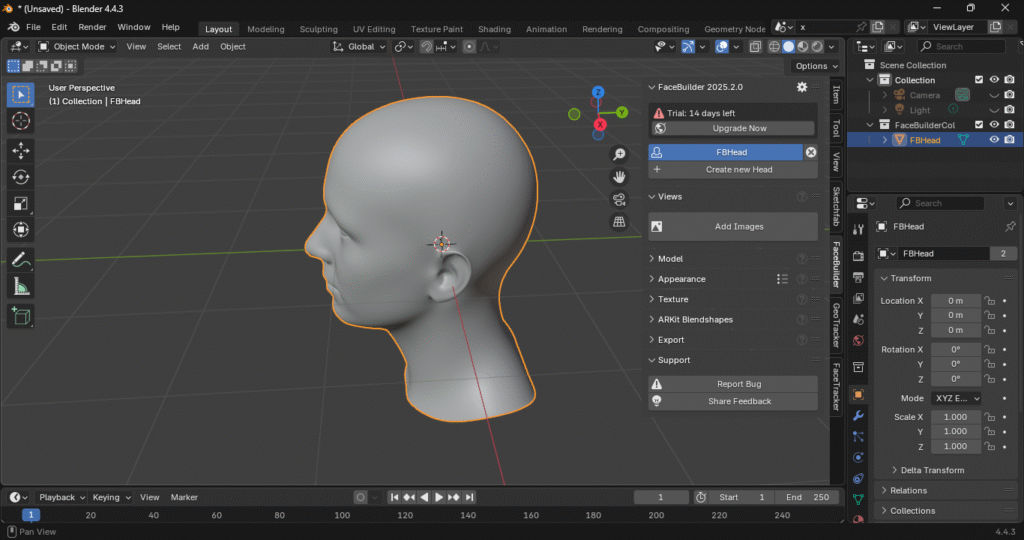This screenshot has height=540, width=1024.
Task: Open the Render menu
Action: 92,27
